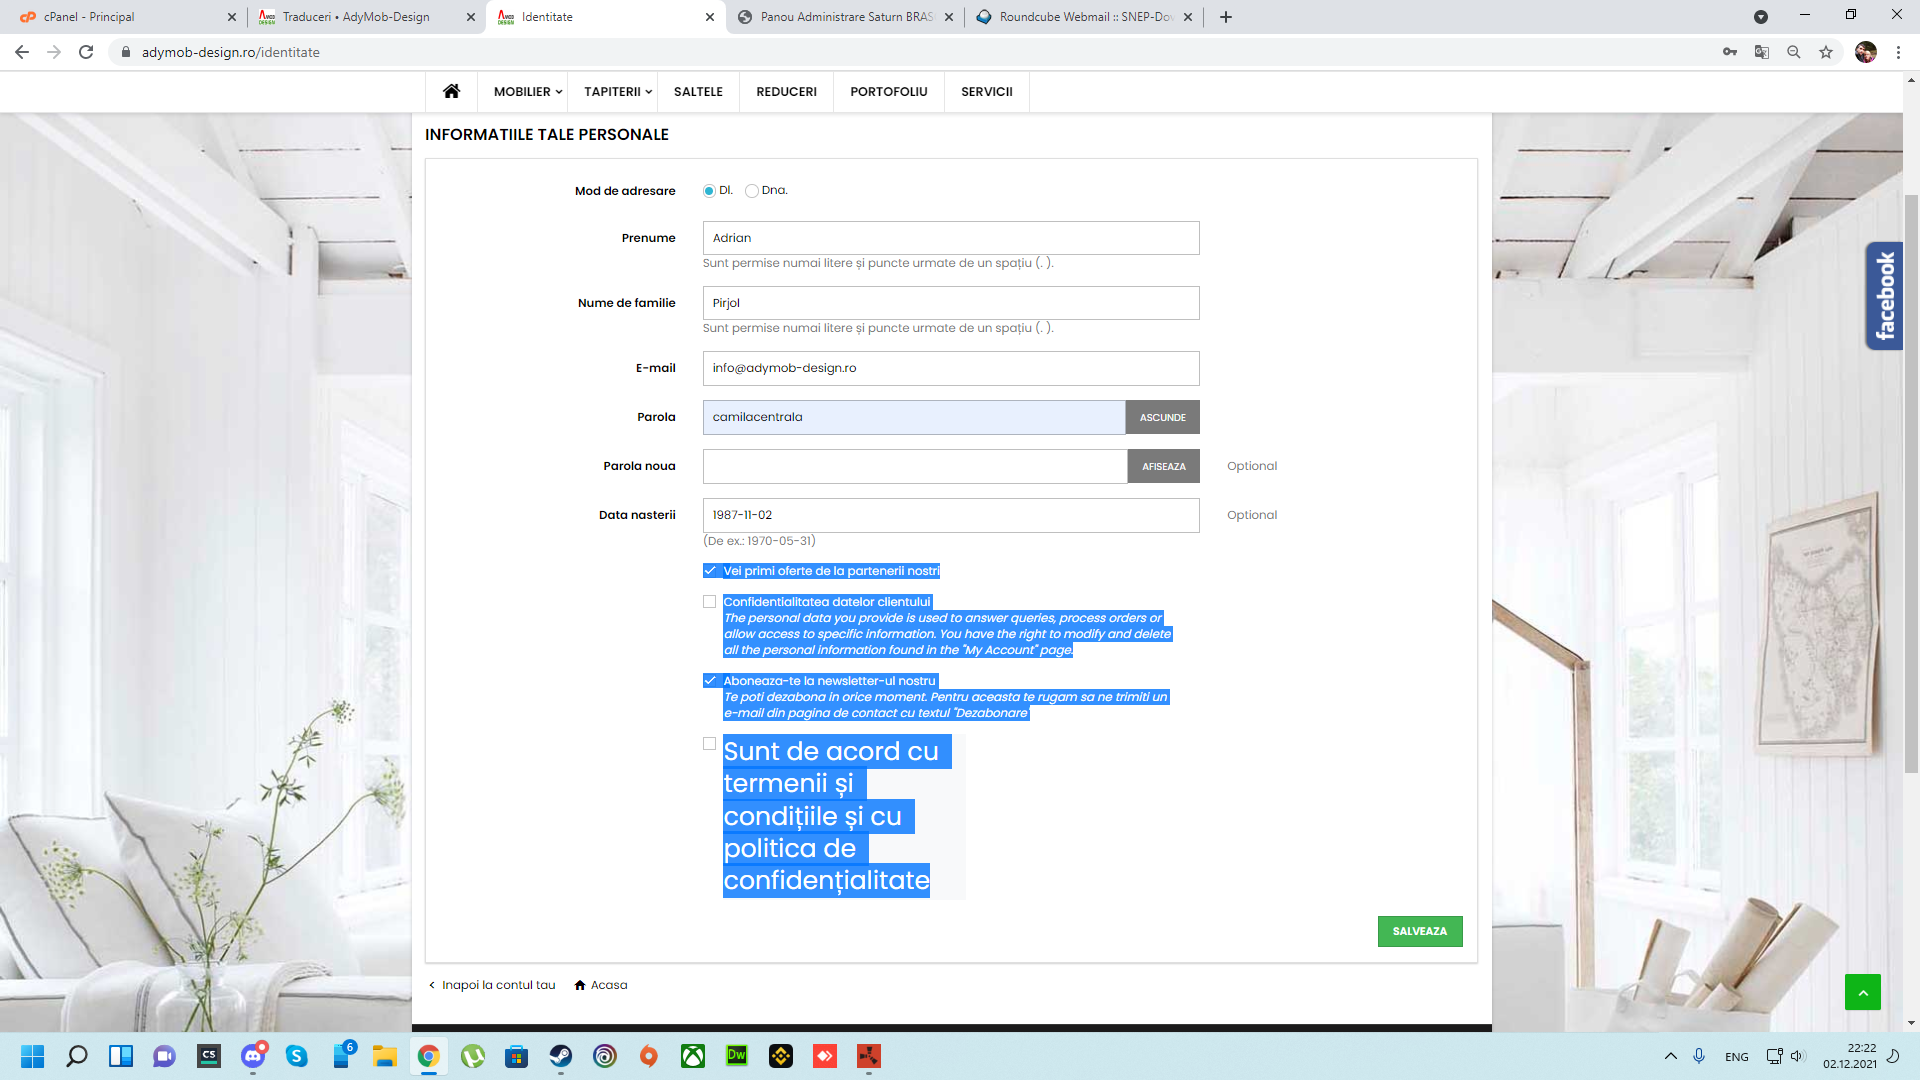
Task: Click the home icon in navigation bar
Action: [451, 91]
